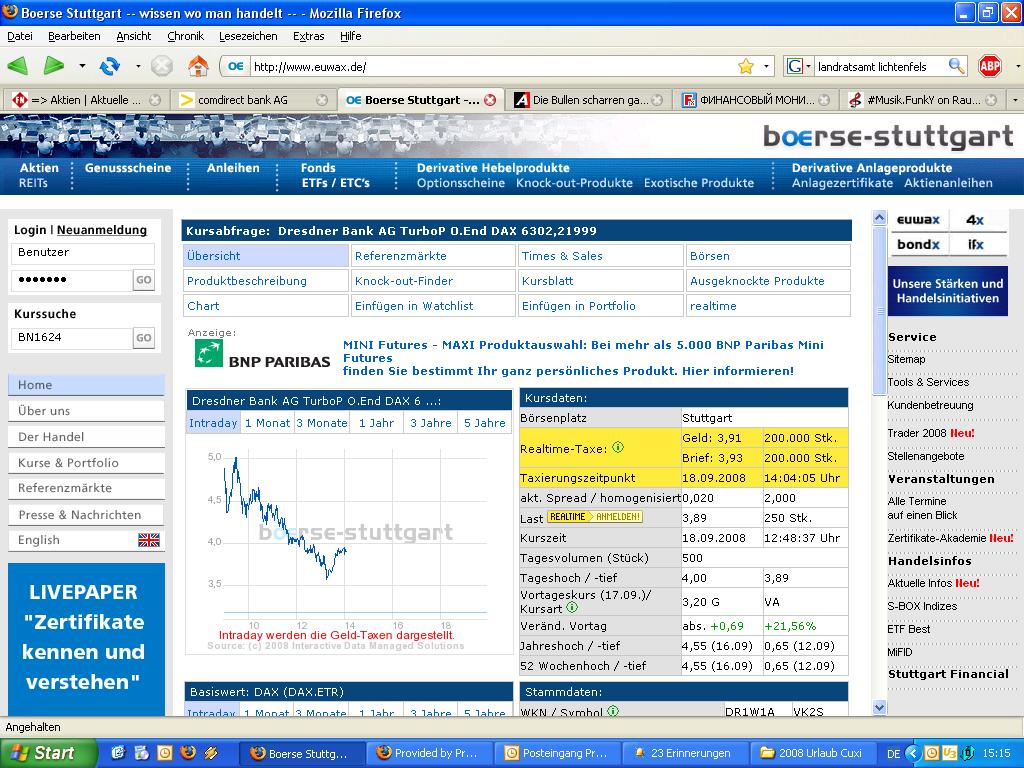This screenshot has height=768, width=1024.
Task: Open the reload button dropdown arrow
Action: (x=138, y=66)
